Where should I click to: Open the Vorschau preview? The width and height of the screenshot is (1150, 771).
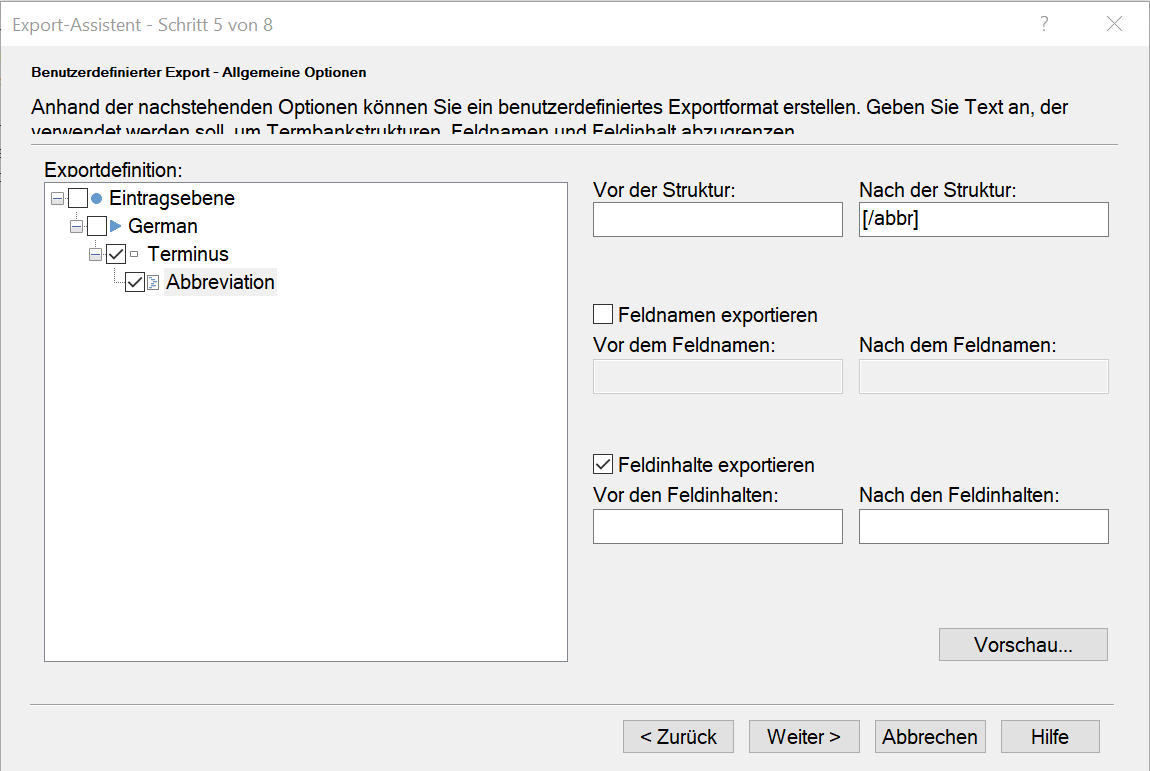(1023, 644)
